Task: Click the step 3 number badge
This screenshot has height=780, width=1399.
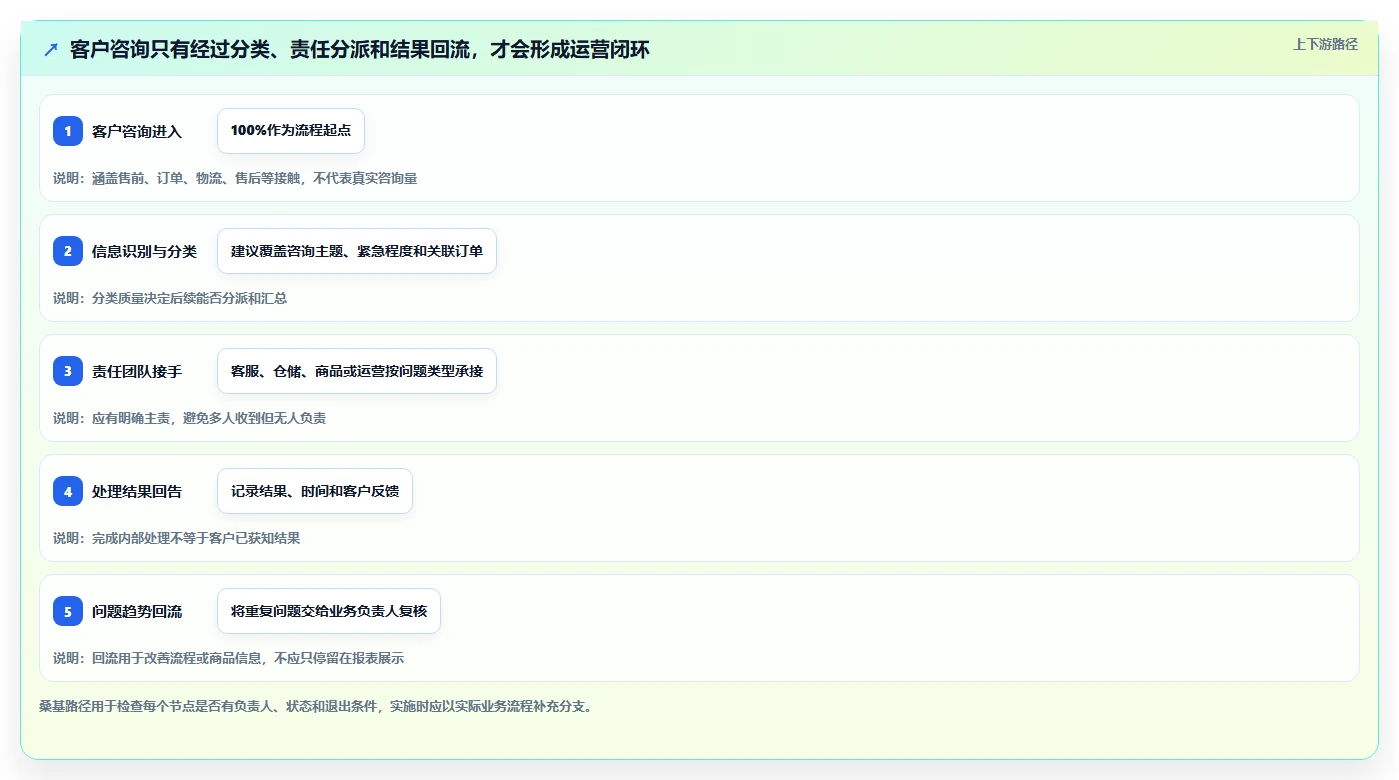Action: 68,371
